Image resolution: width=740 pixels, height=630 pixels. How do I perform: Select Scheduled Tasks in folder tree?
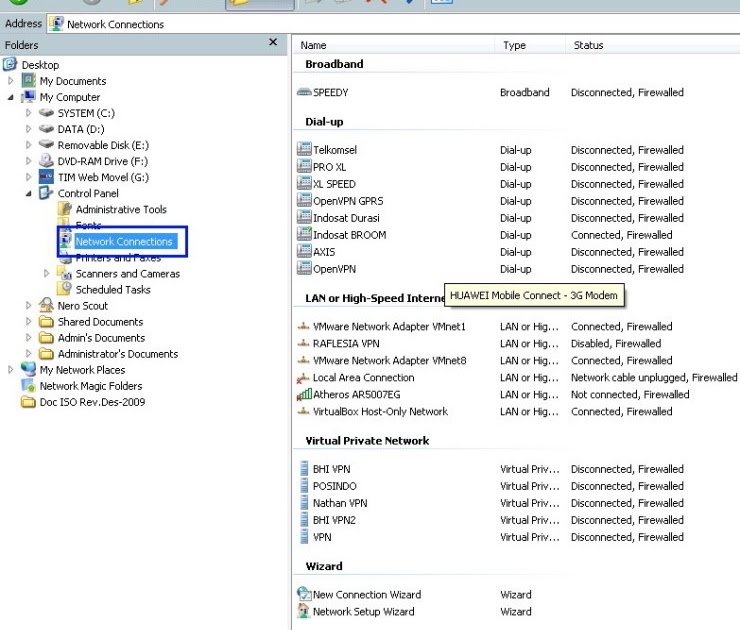click(113, 289)
